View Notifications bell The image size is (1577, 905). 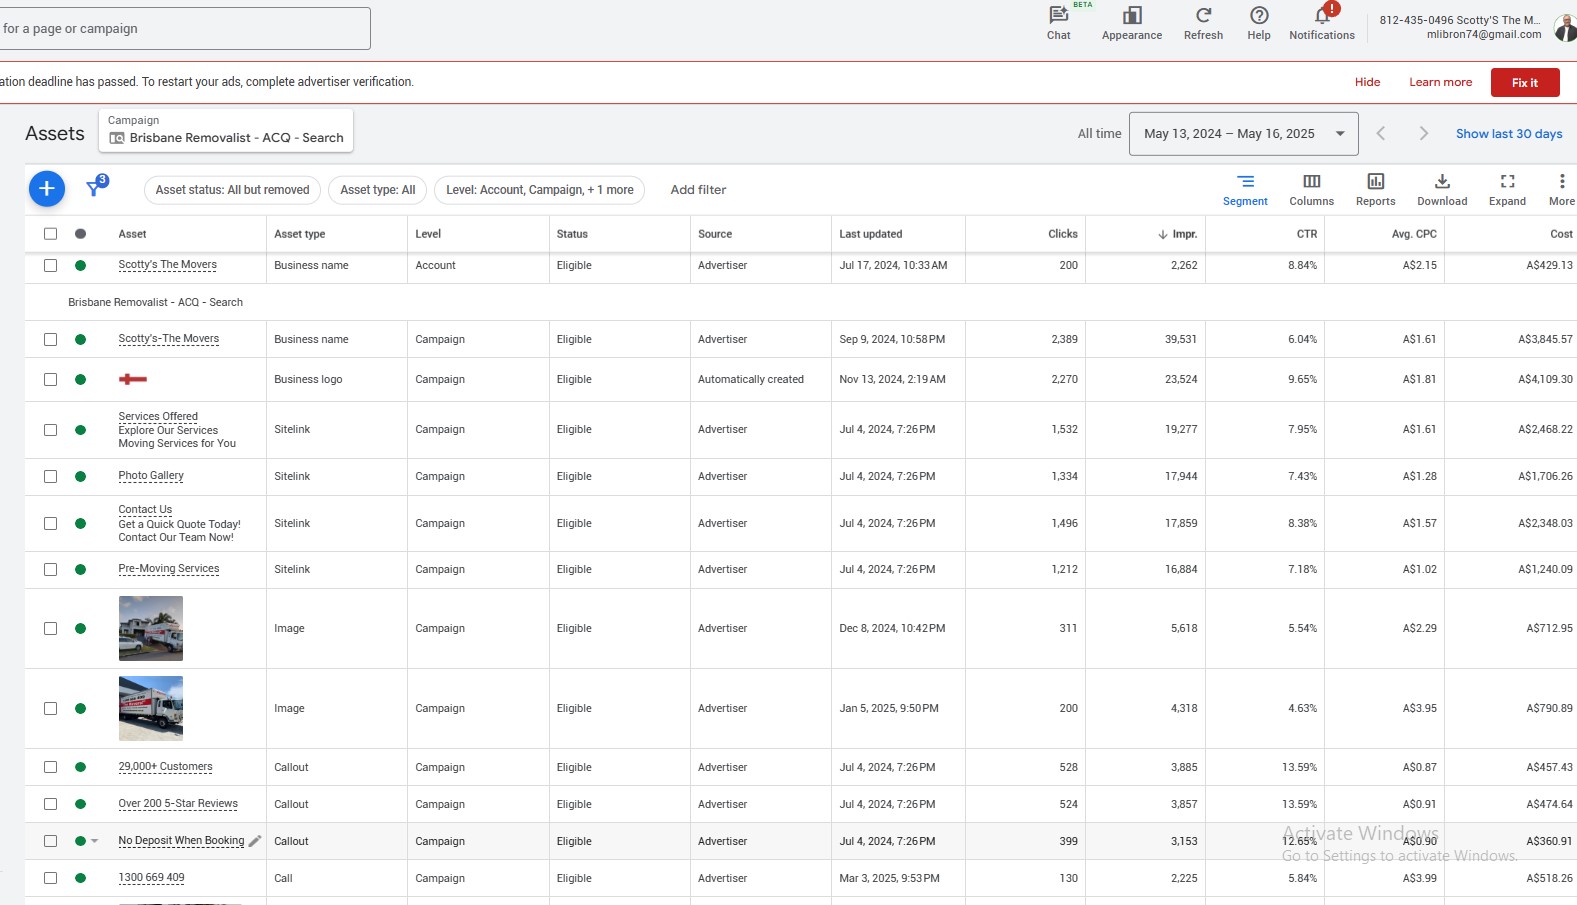coord(1322,23)
